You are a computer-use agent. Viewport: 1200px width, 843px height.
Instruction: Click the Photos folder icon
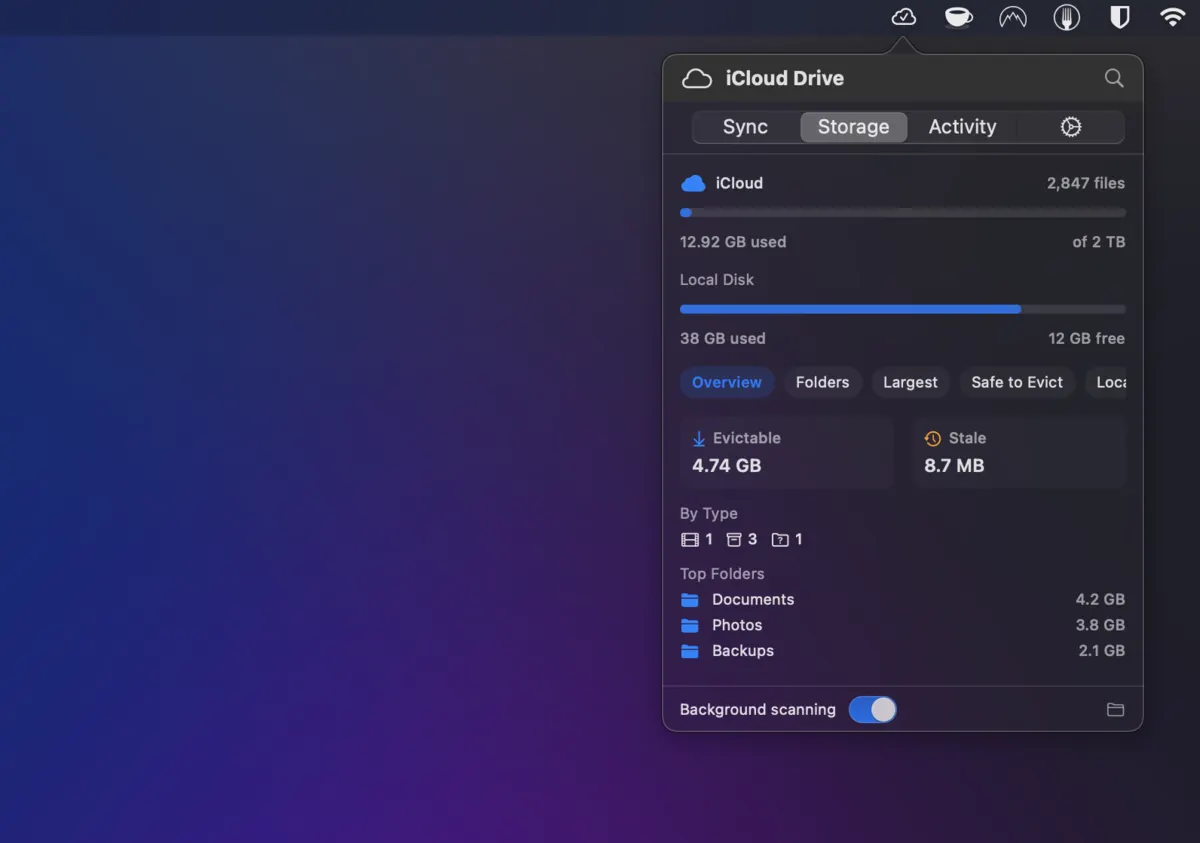click(x=690, y=626)
